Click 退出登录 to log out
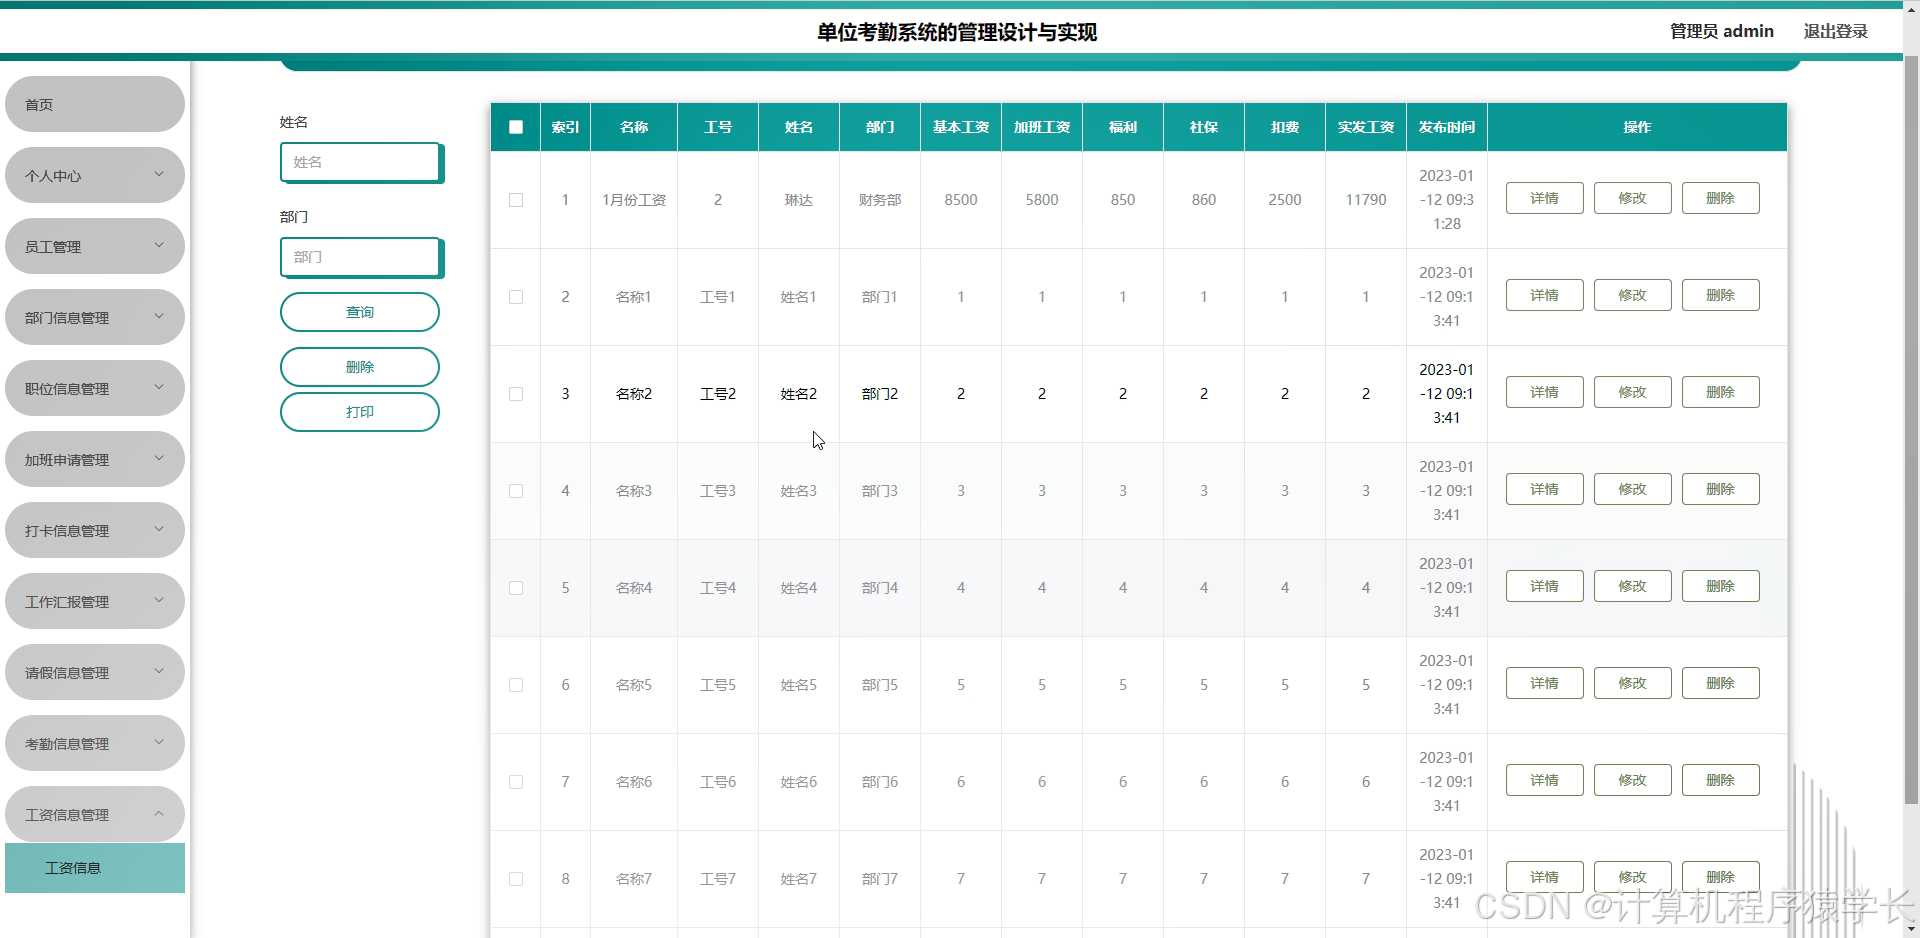1920x938 pixels. click(1836, 31)
